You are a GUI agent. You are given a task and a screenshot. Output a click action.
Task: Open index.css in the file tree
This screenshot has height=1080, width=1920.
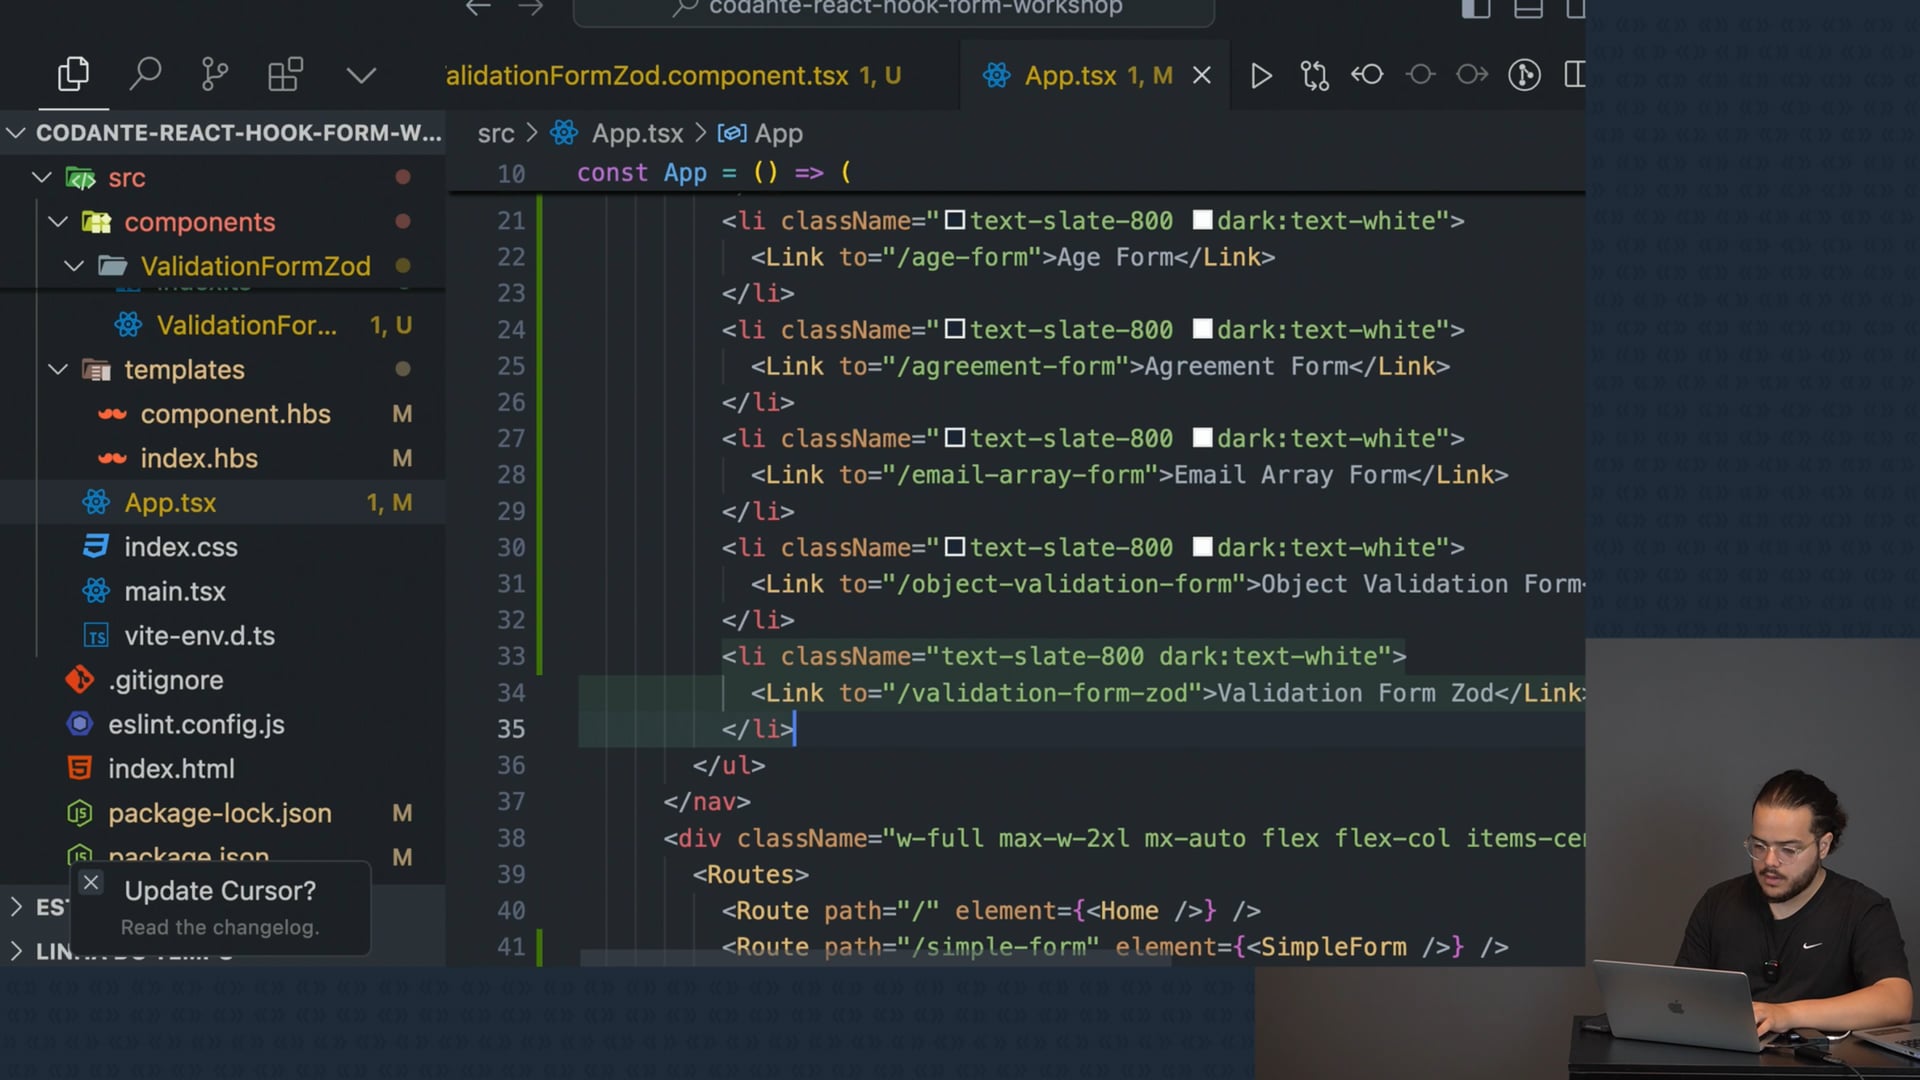(181, 547)
